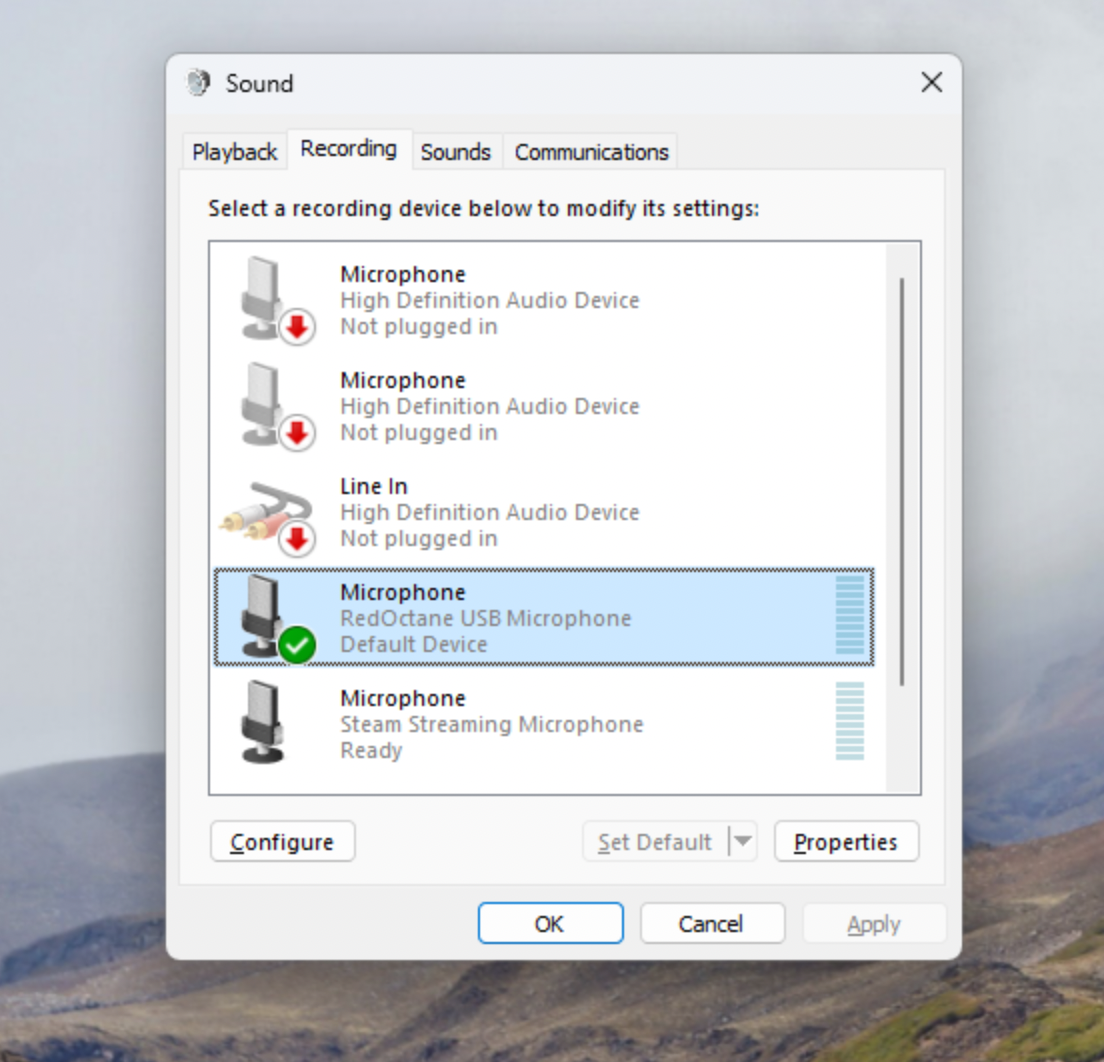
Task: Close the Sound dialog window
Action: 931,83
